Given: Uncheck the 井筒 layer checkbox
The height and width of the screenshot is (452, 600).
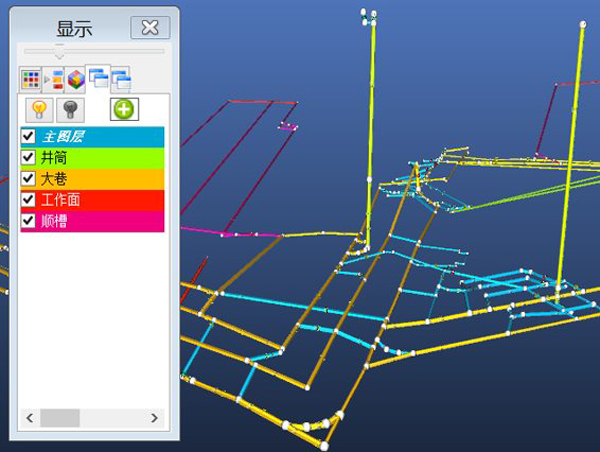Looking at the screenshot, I should click(x=28, y=157).
